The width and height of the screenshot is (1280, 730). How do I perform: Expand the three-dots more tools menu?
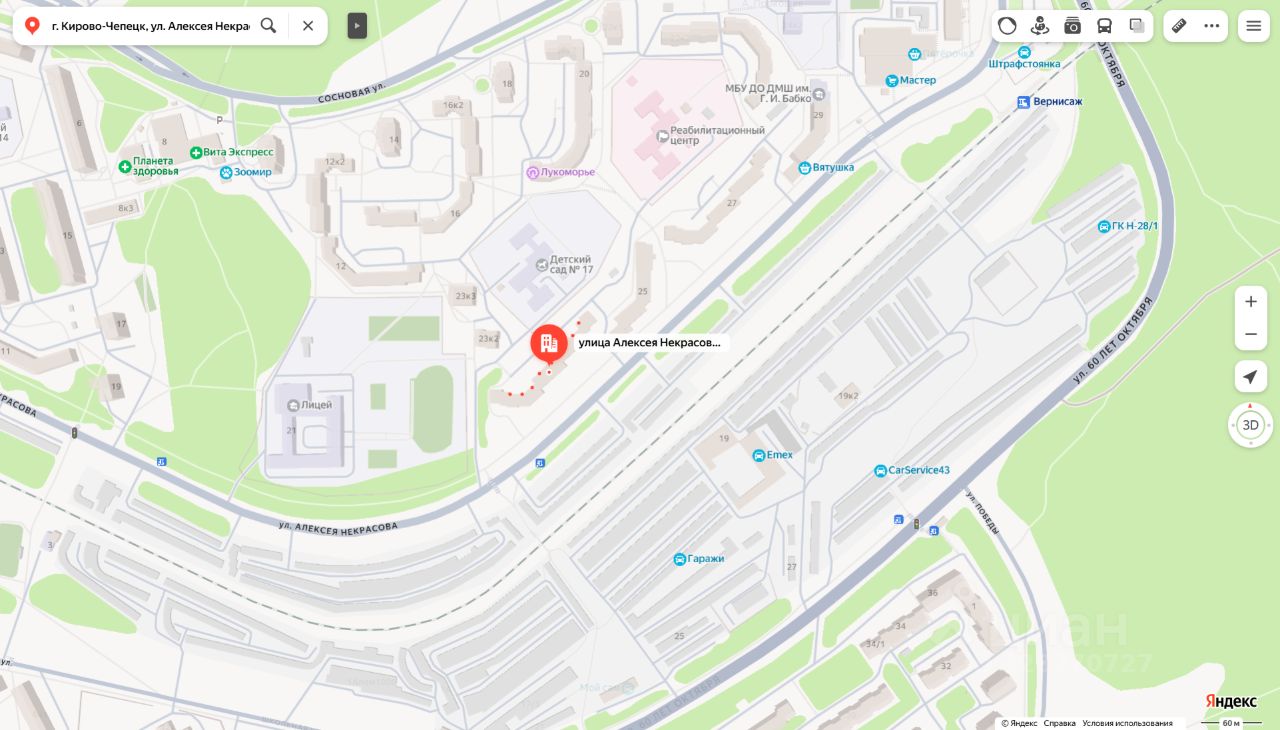pos(1212,26)
